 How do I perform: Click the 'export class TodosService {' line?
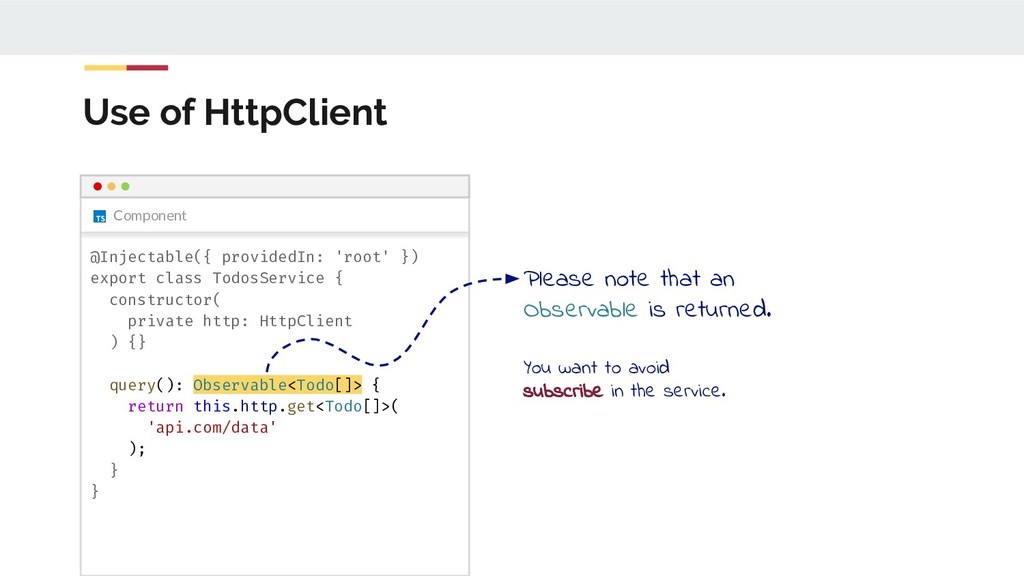[216, 278]
